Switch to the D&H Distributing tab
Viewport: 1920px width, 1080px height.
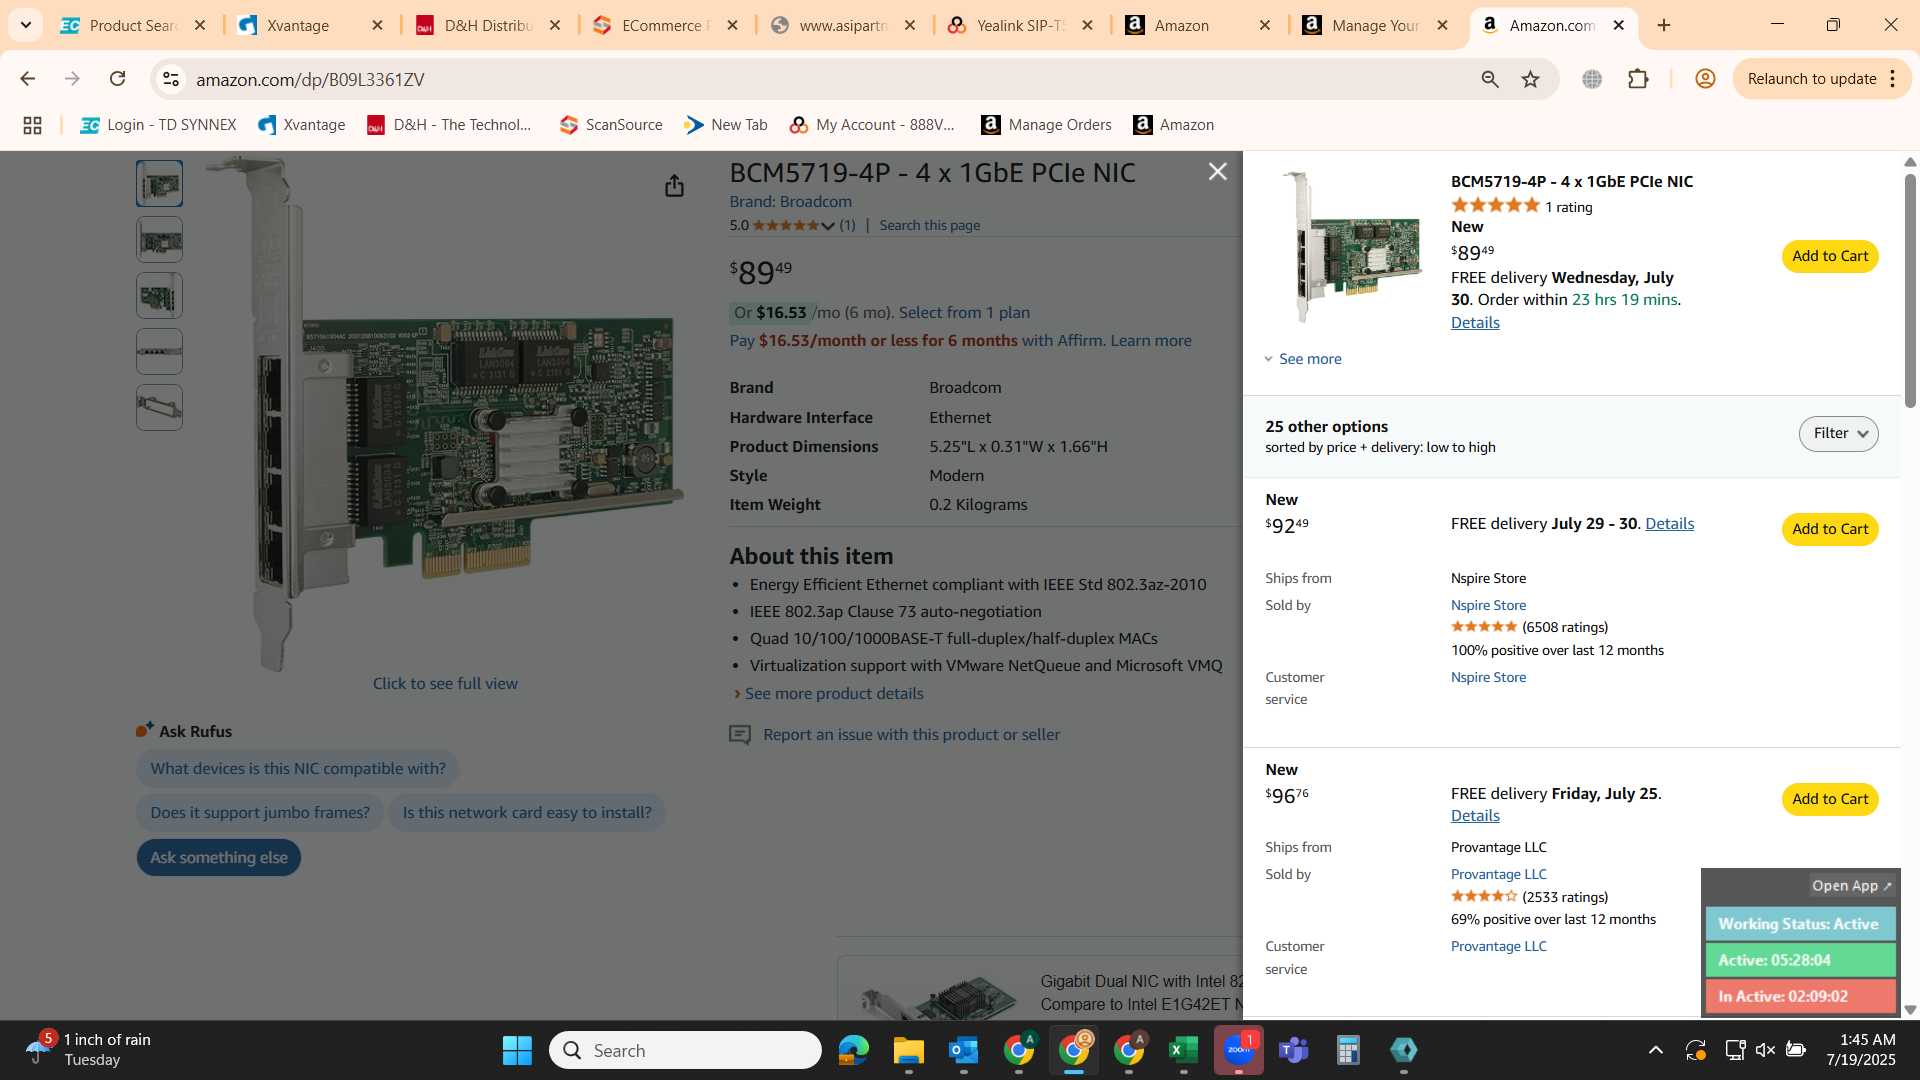coord(488,25)
